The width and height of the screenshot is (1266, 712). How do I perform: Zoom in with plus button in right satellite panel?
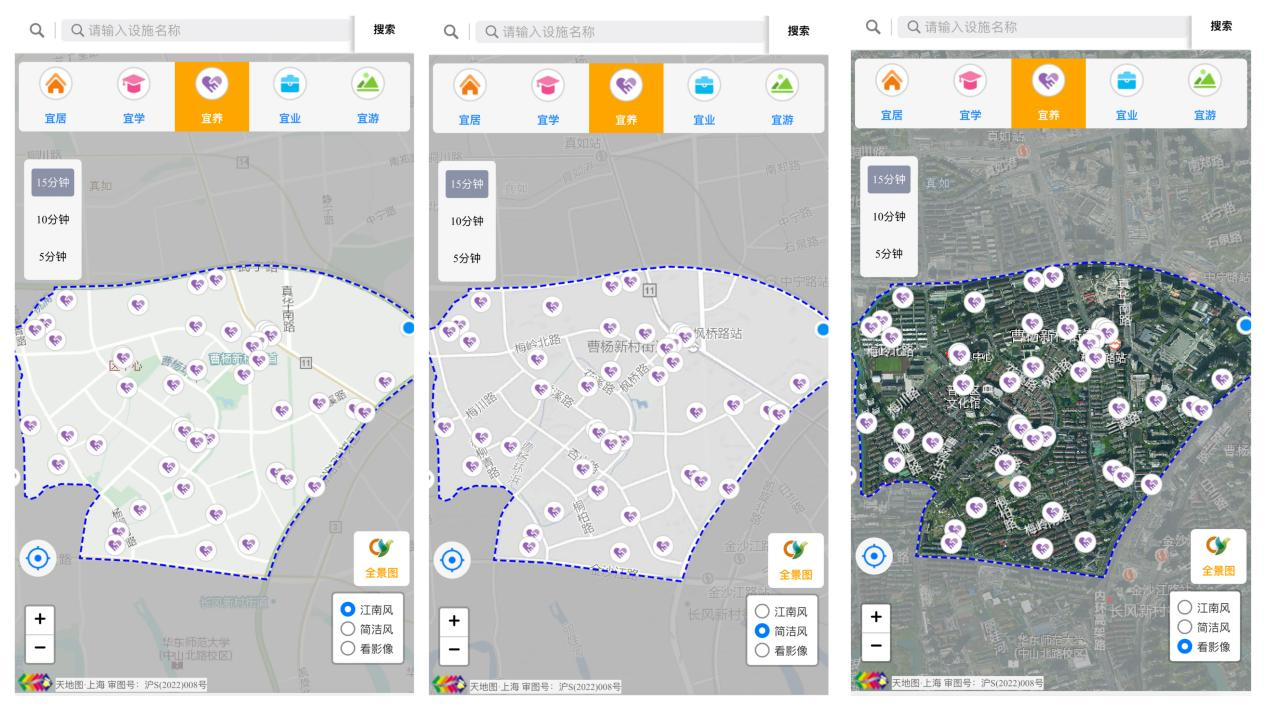(877, 615)
